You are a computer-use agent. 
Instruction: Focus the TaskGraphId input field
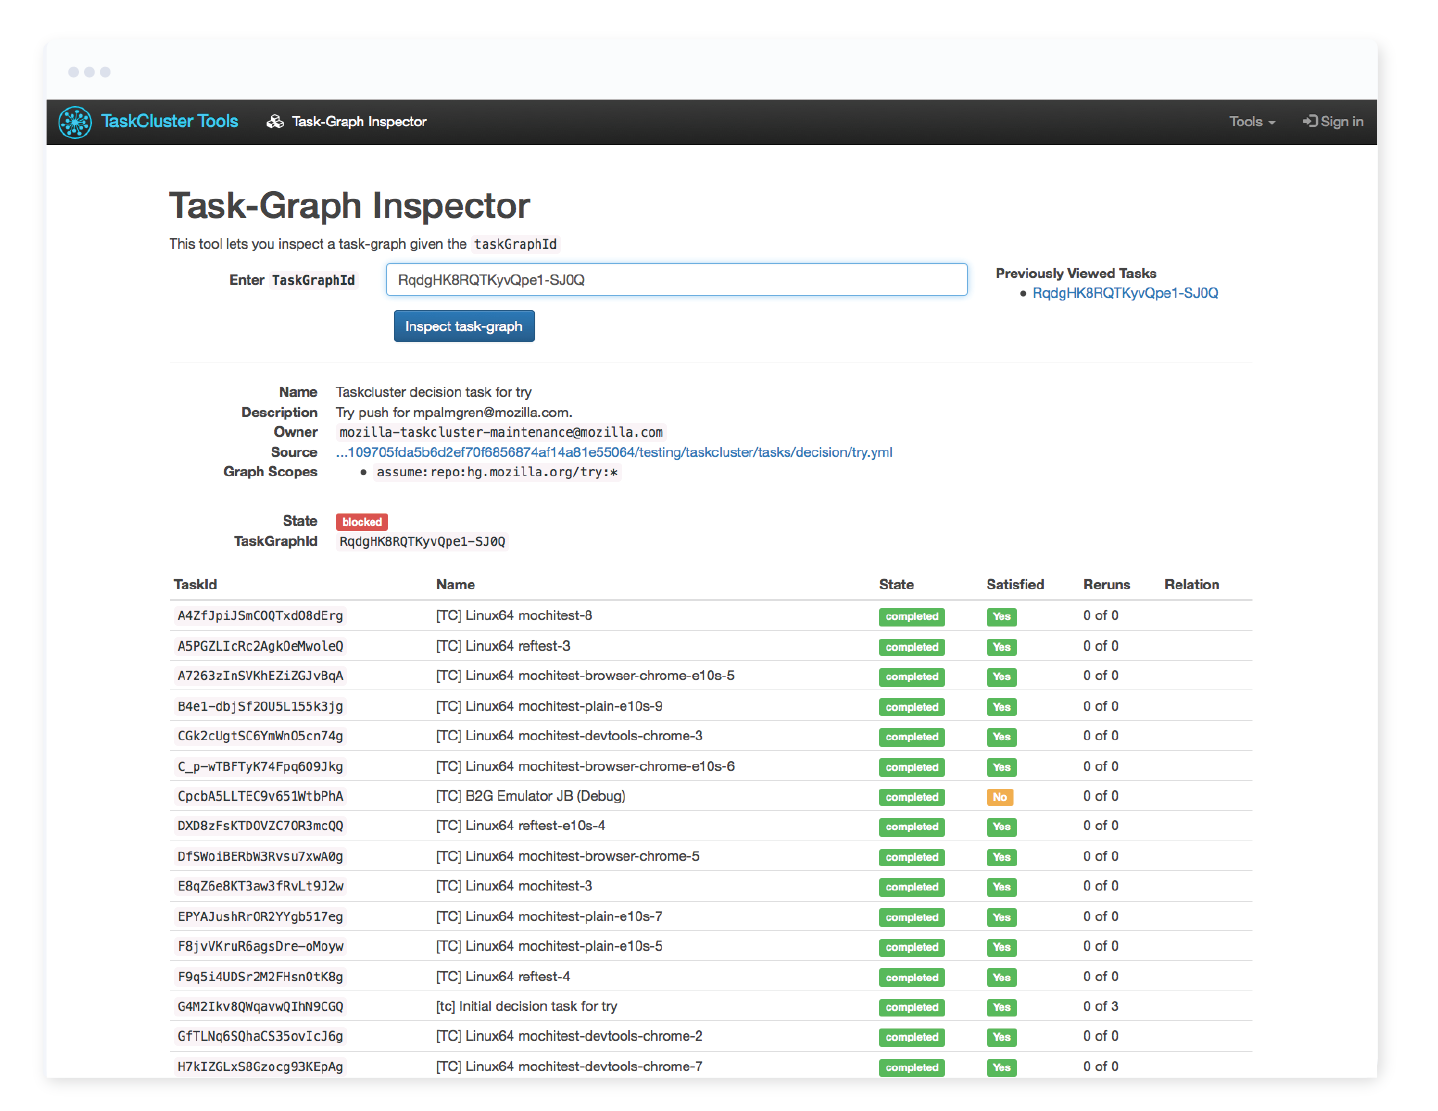[677, 280]
